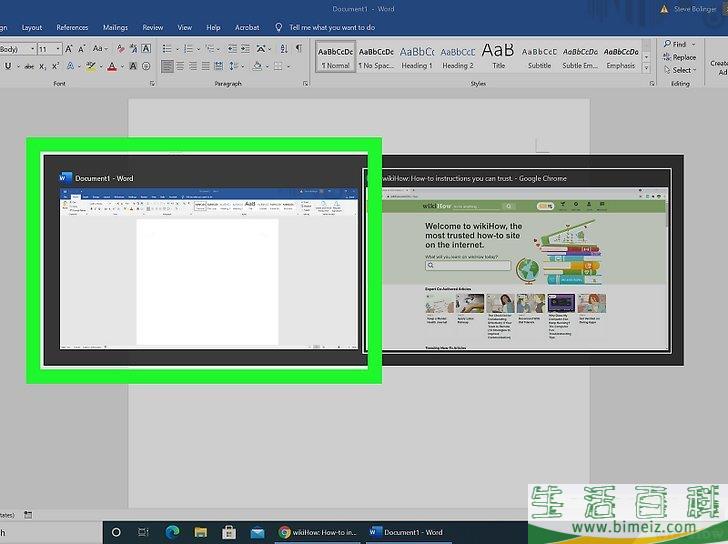Toggle Strikethrough formatting
This screenshot has width=728, height=544.
tap(29, 66)
